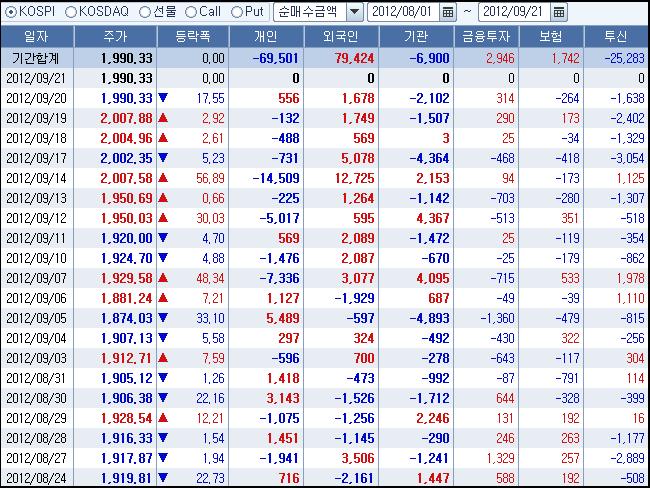Click the date cell 2012/08/24
The width and height of the screenshot is (650, 488).
36,478
